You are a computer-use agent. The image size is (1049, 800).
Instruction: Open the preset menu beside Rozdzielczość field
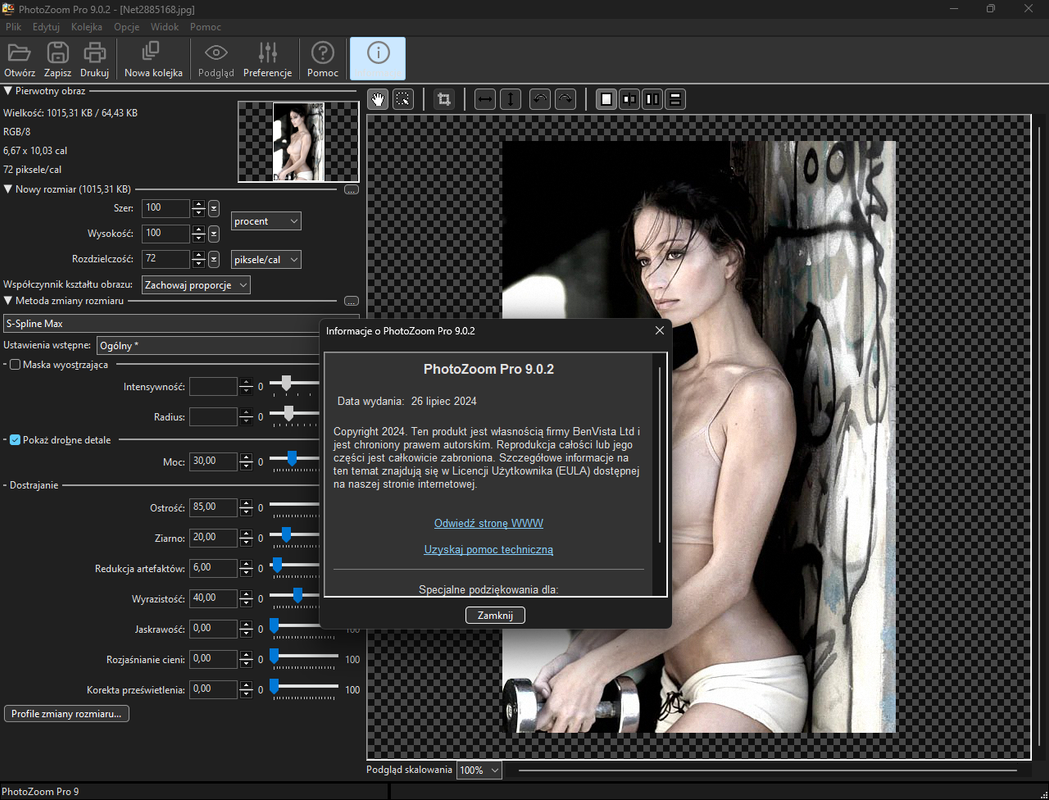(x=214, y=260)
